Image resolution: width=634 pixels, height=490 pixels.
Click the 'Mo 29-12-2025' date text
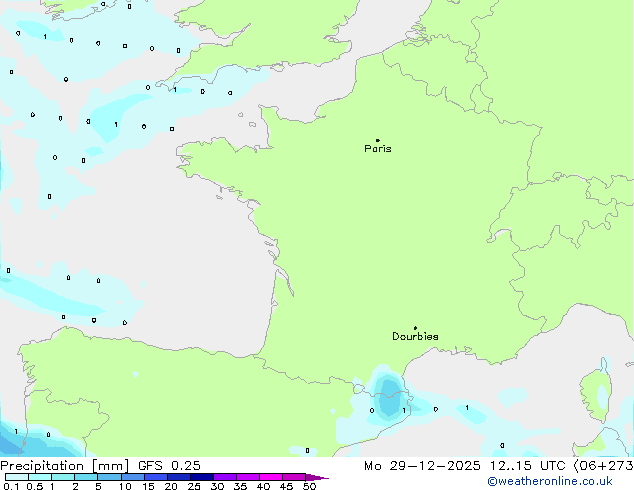click(x=422, y=466)
